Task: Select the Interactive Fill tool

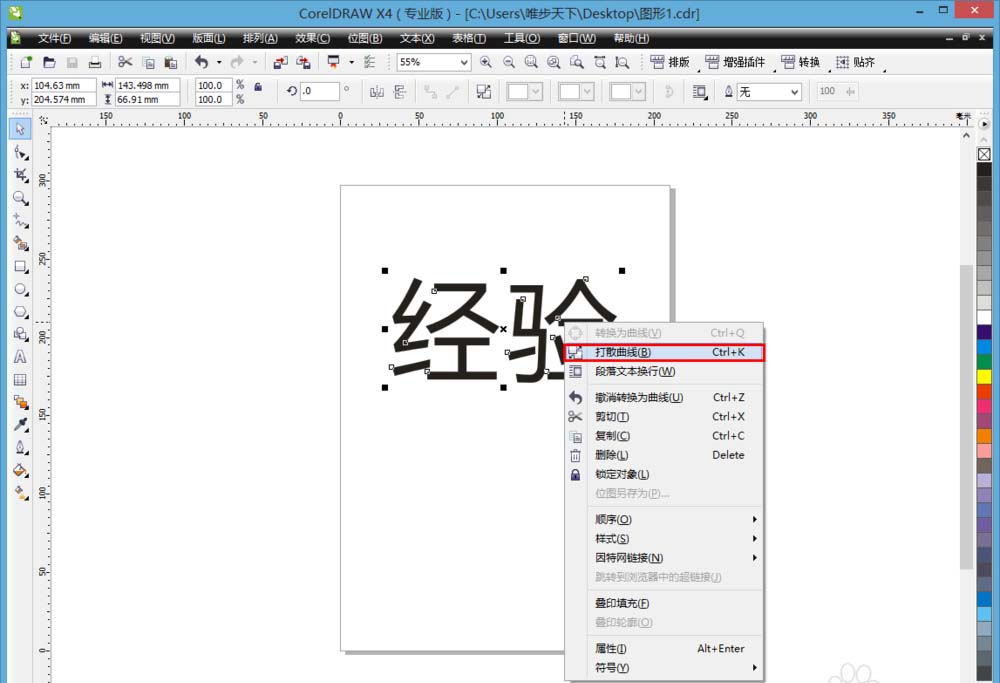Action: pos(20,493)
